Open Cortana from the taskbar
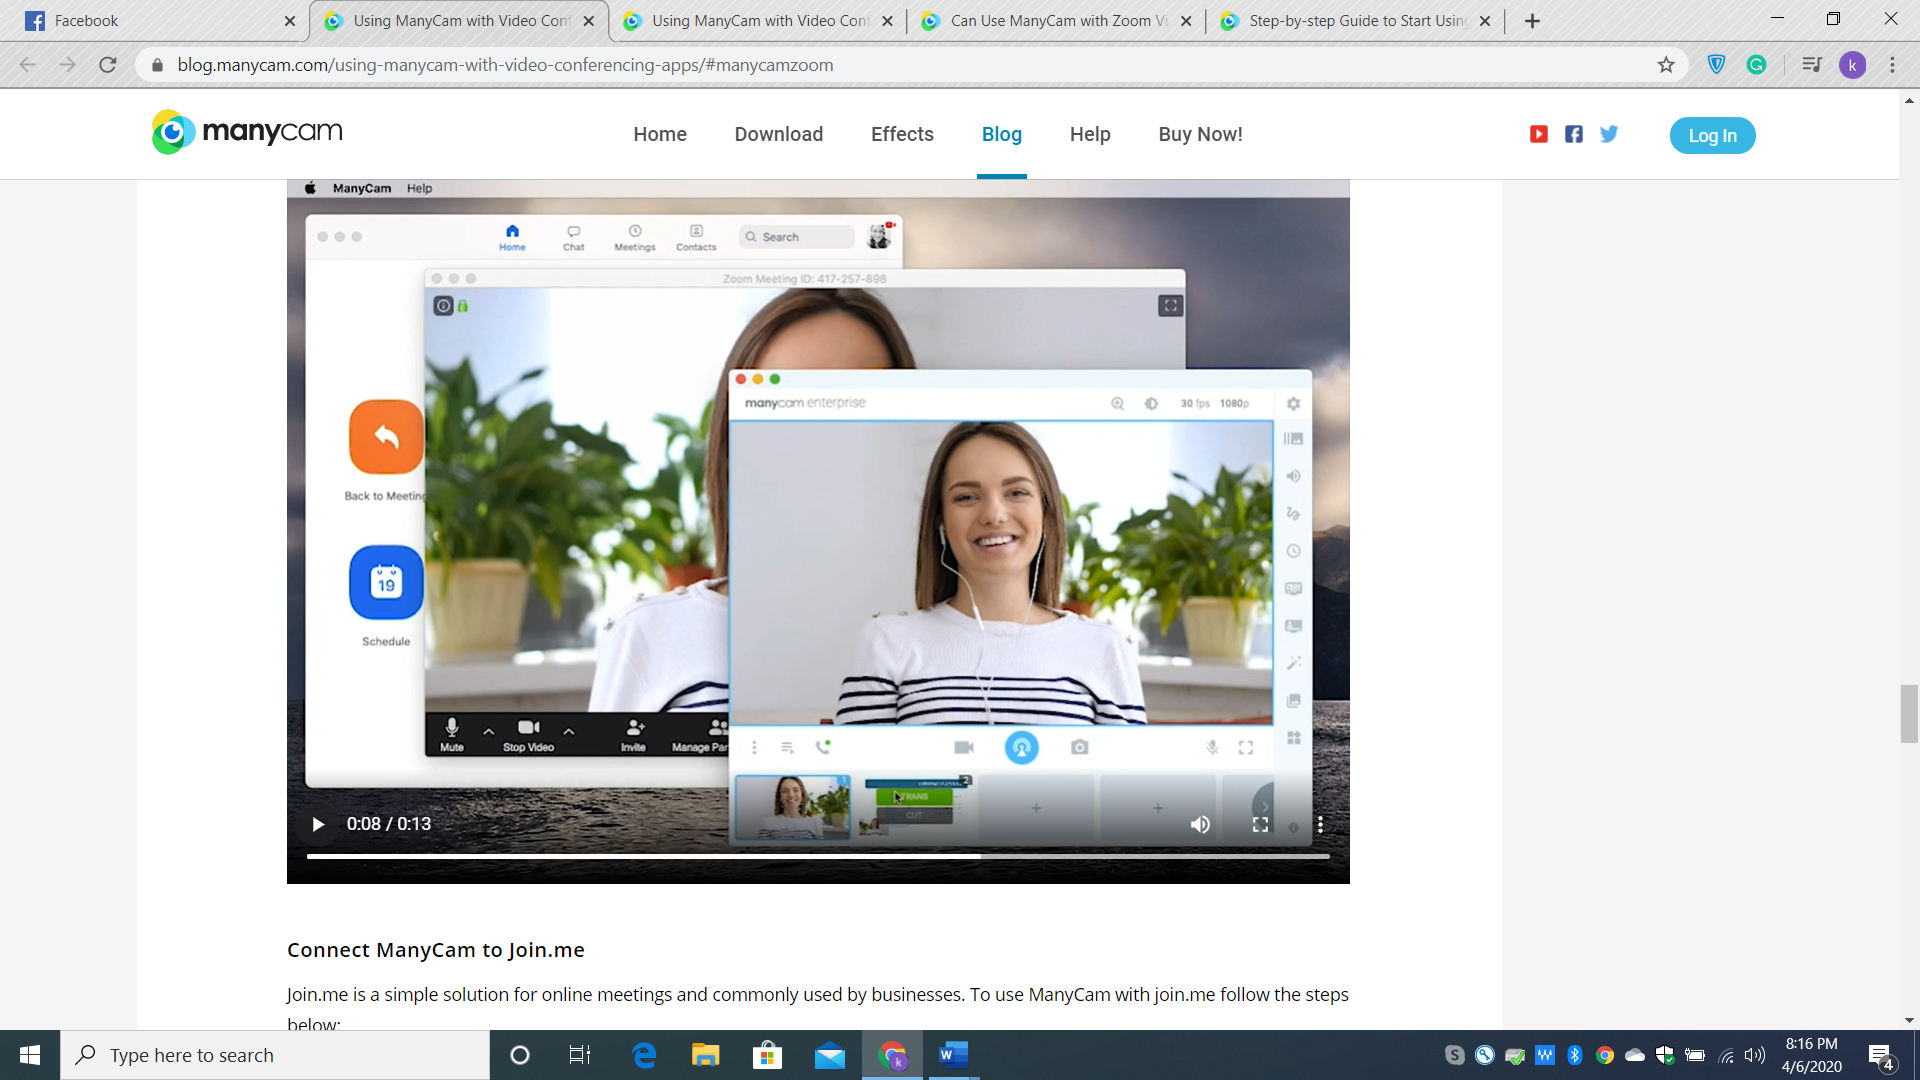The height and width of the screenshot is (1080, 1920). coord(520,1055)
